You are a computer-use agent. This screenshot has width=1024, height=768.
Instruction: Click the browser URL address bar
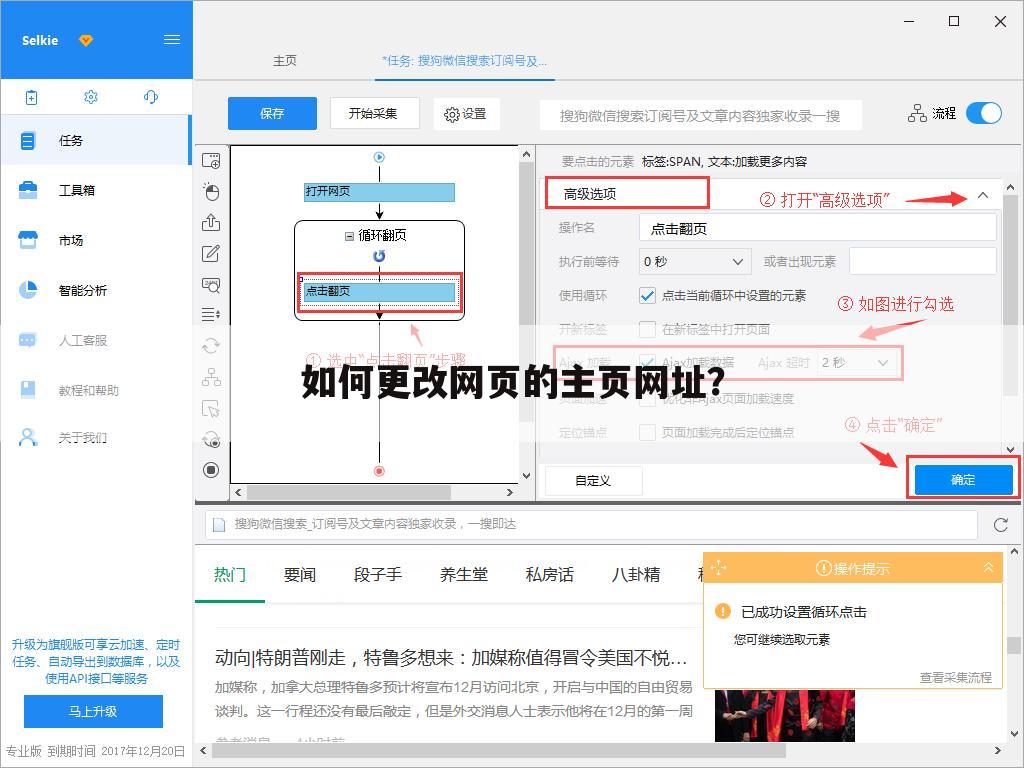click(x=591, y=524)
